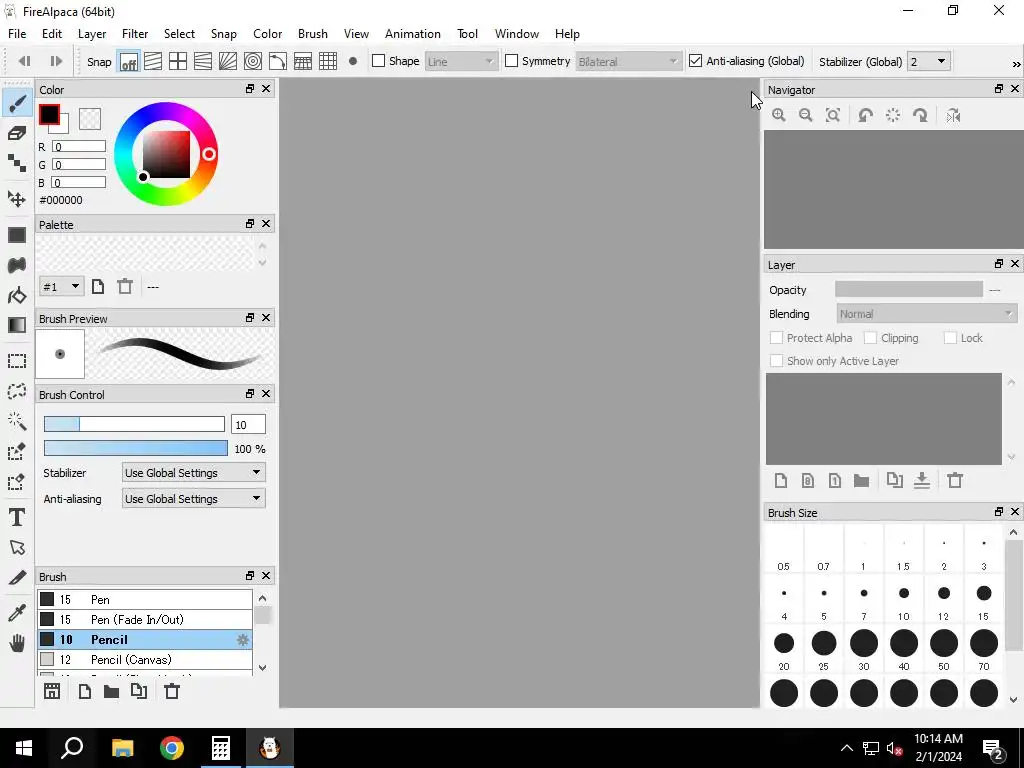Choose brush size 25 preset
The width and height of the screenshot is (1024, 768).
coord(824,649)
